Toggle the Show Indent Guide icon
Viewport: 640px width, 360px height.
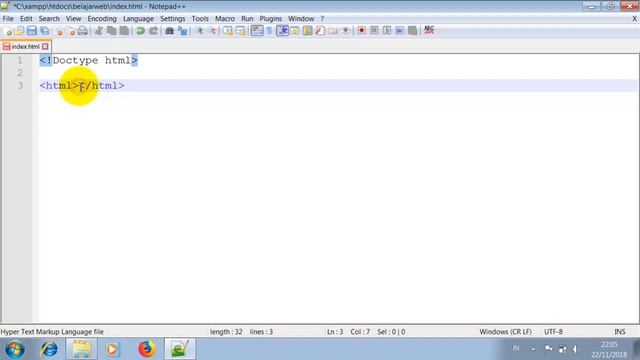pos(282,31)
